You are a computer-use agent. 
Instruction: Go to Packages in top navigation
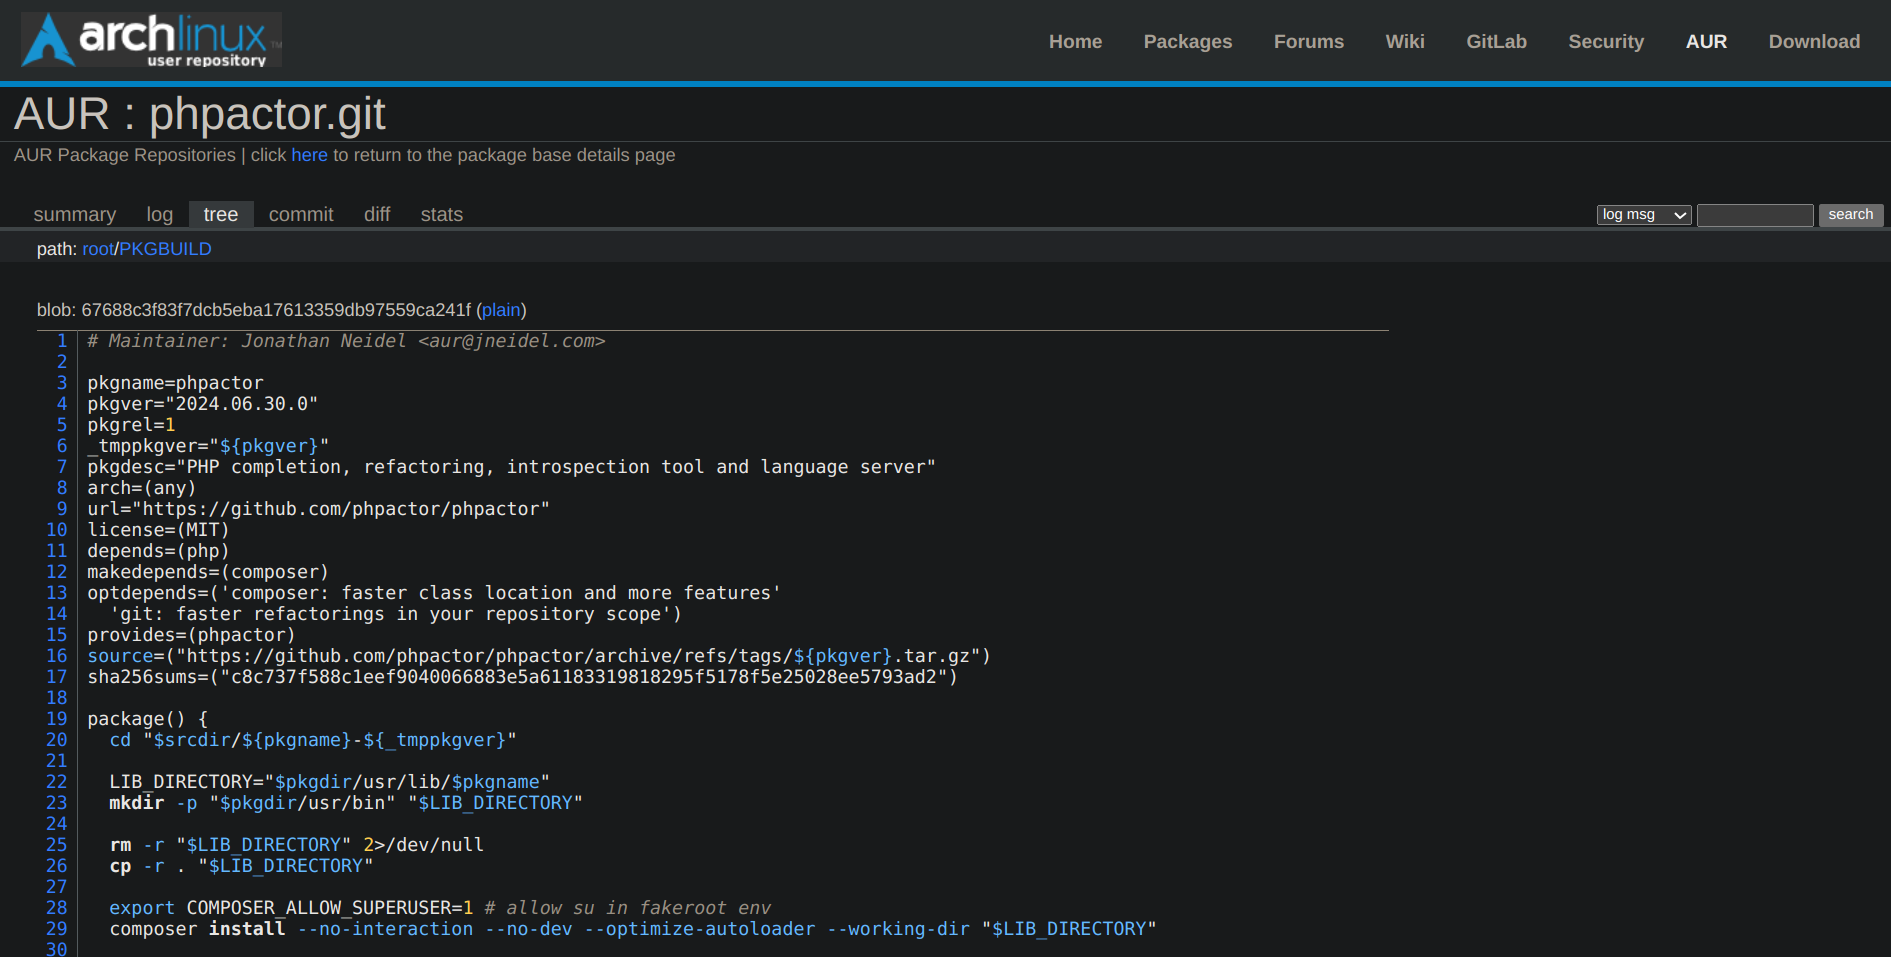(1187, 42)
